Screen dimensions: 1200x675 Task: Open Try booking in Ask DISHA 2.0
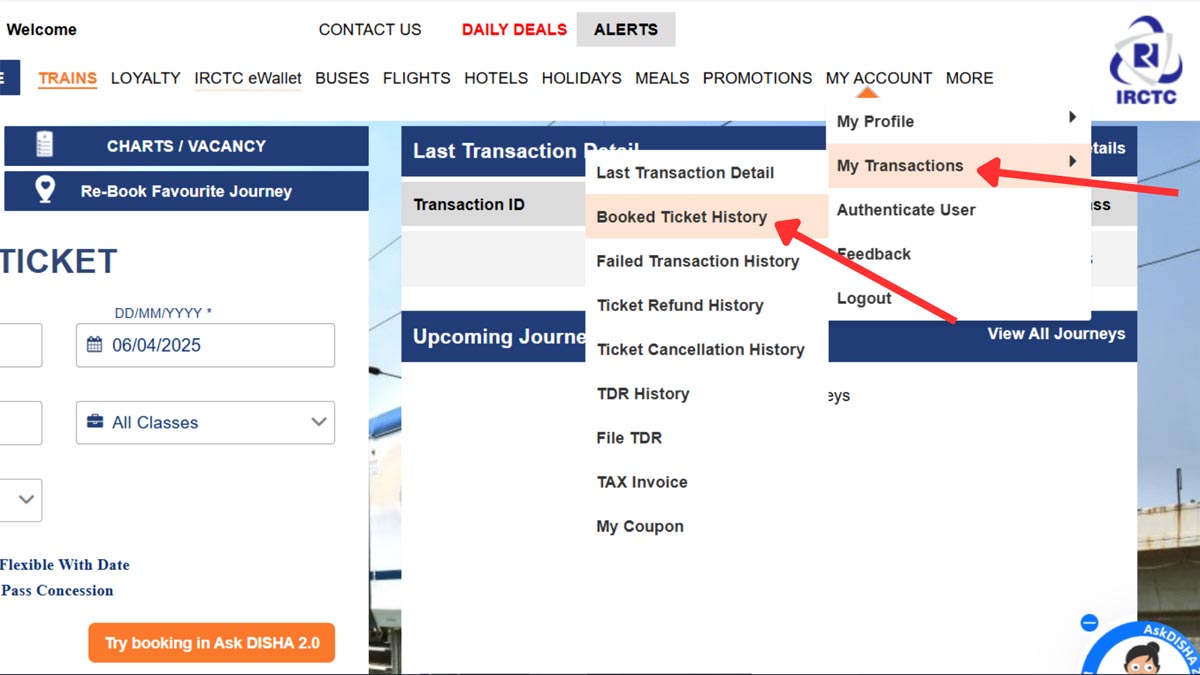[211, 643]
